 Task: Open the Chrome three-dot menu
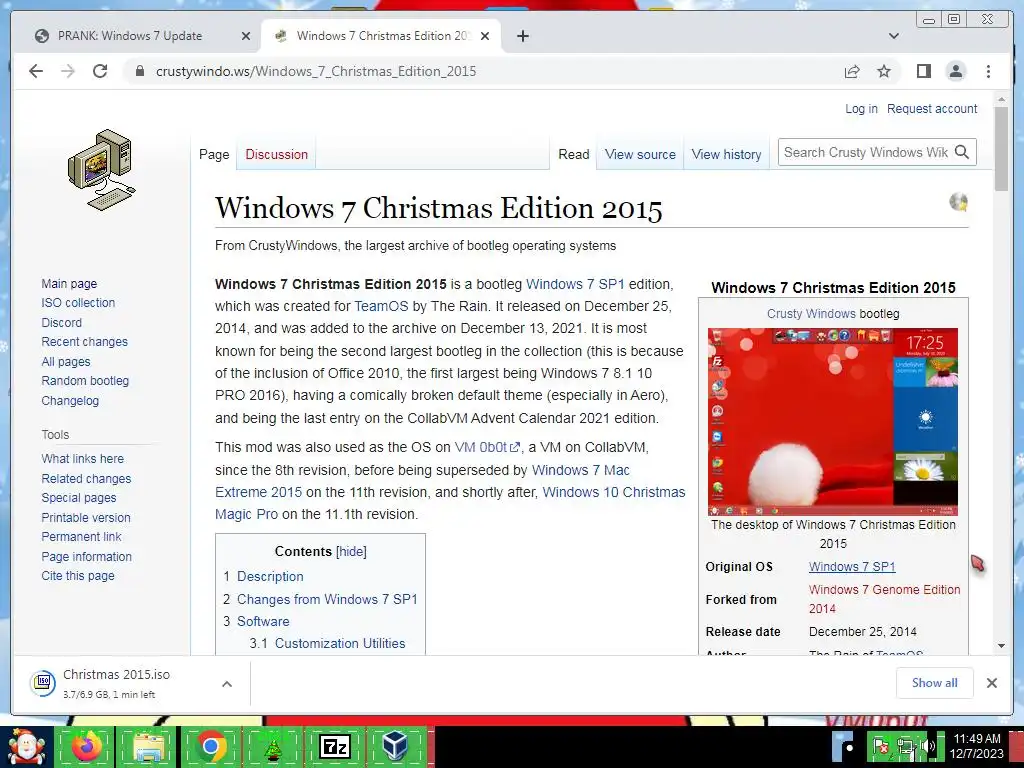[x=988, y=71]
